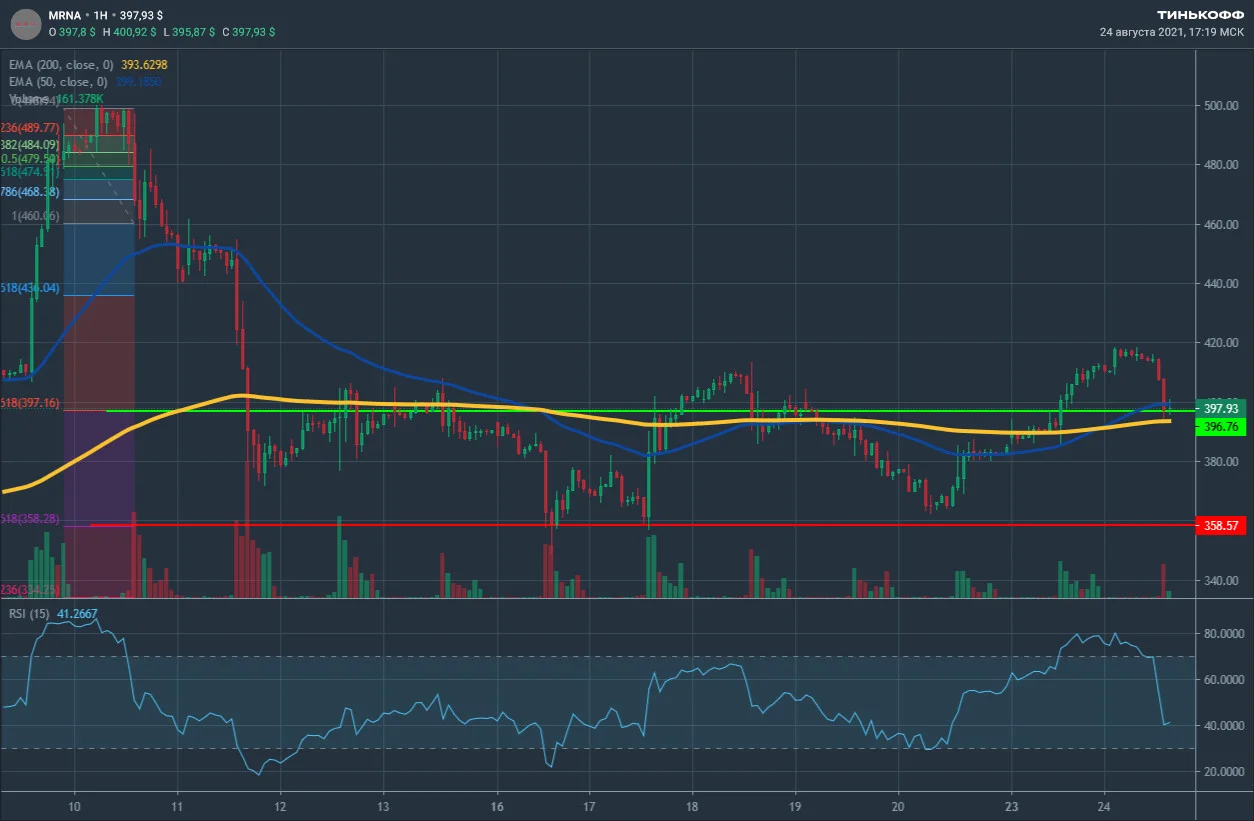
Task: Select the MRNA ticker symbol
Action: [64, 15]
